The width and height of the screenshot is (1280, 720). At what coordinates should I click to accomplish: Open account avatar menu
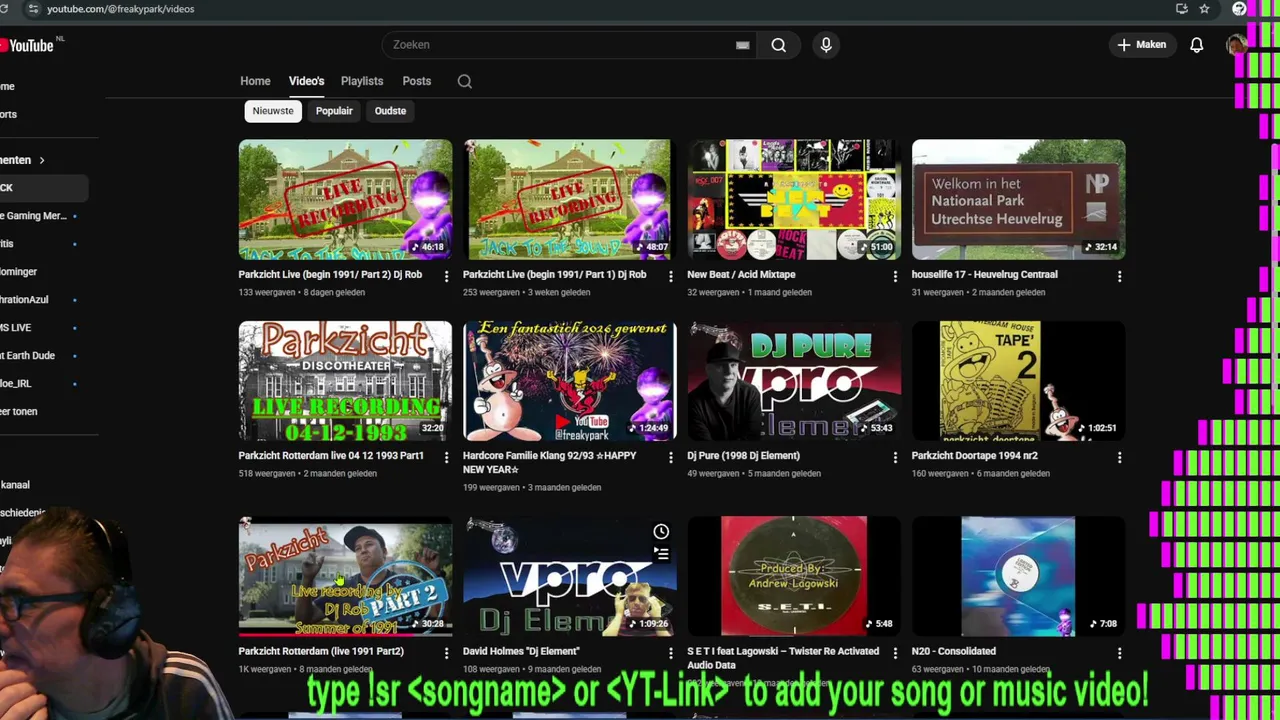click(1237, 45)
